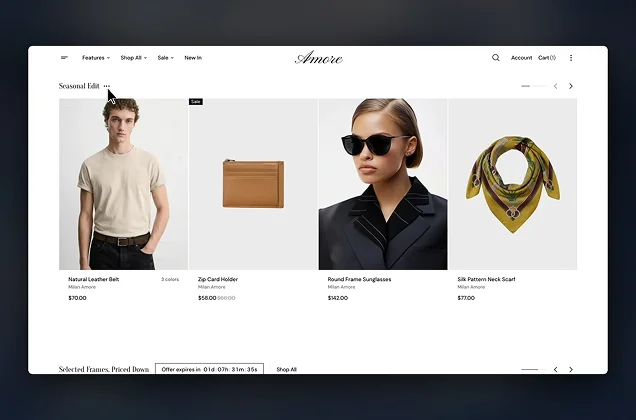The image size is (636, 420).
Task: Expand the Sale dropdown menu
Action: tap(165, 58)
